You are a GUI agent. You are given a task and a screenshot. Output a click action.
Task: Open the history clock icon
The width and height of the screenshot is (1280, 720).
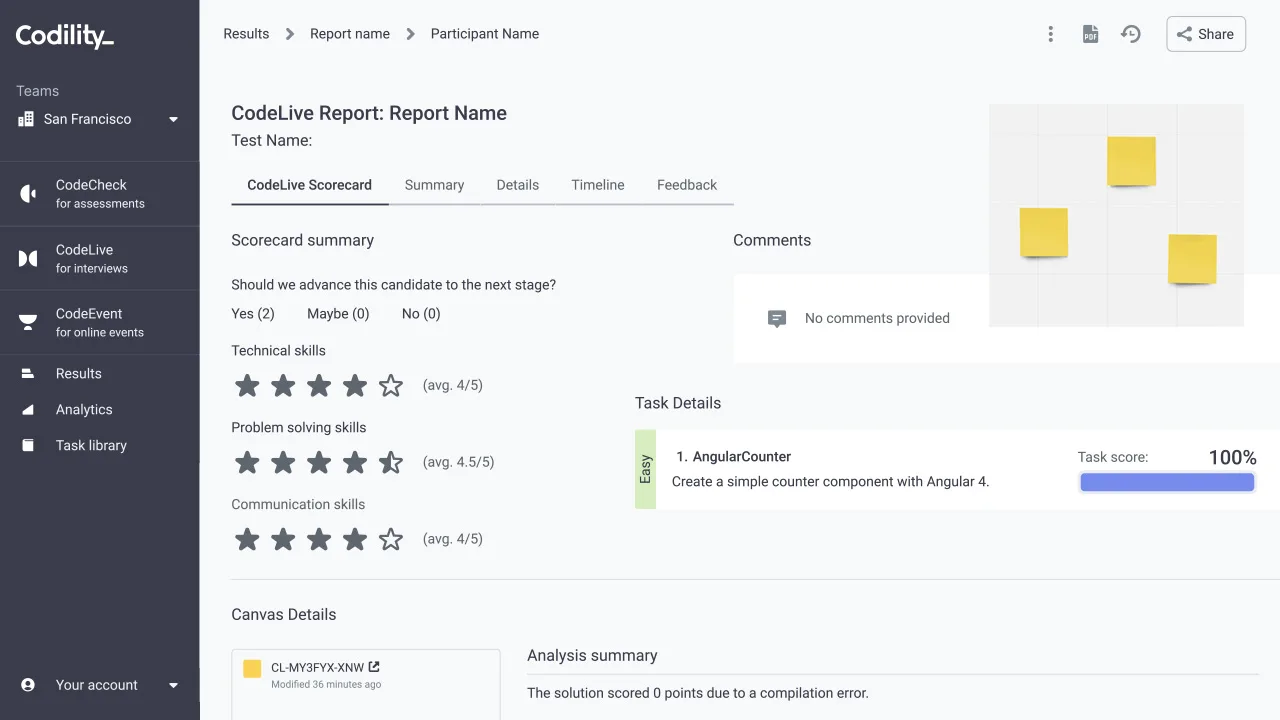pos(1131,34)
